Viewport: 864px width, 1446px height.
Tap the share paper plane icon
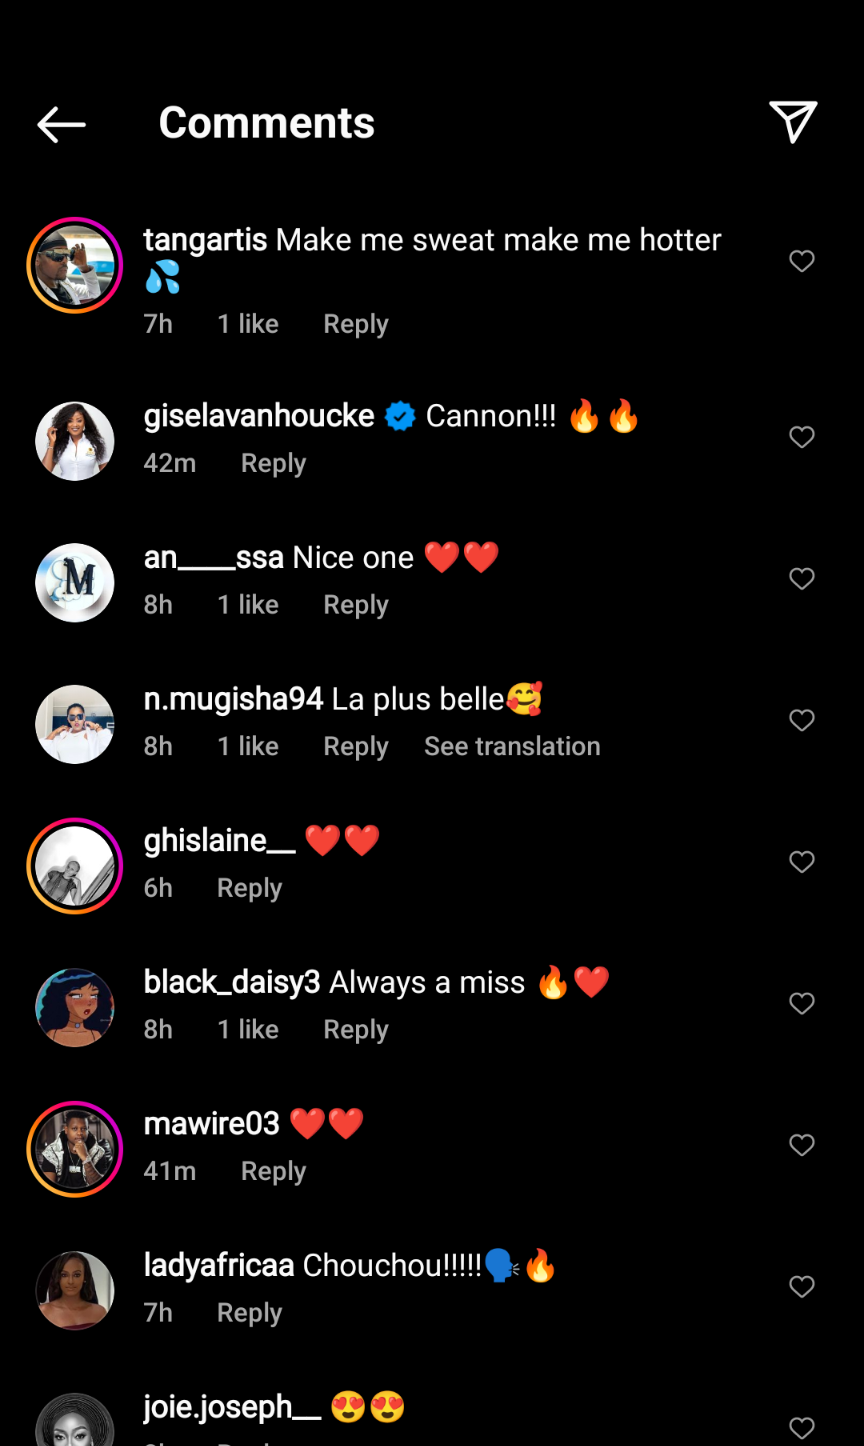click(x=794, y=122)
